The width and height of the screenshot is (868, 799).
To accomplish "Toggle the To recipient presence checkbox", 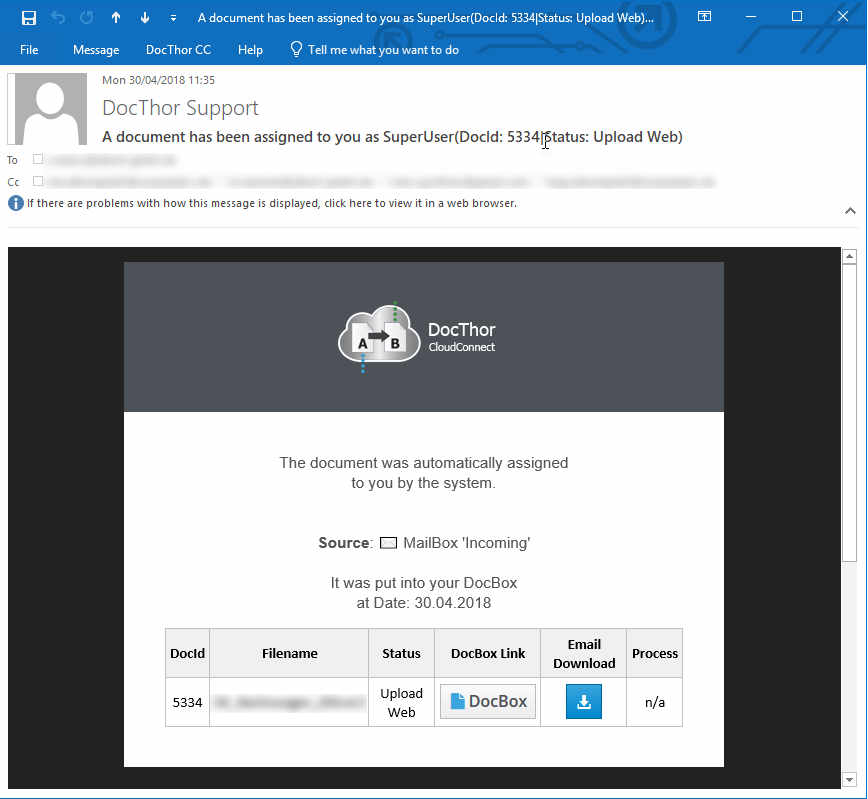I will pos(38,159).
